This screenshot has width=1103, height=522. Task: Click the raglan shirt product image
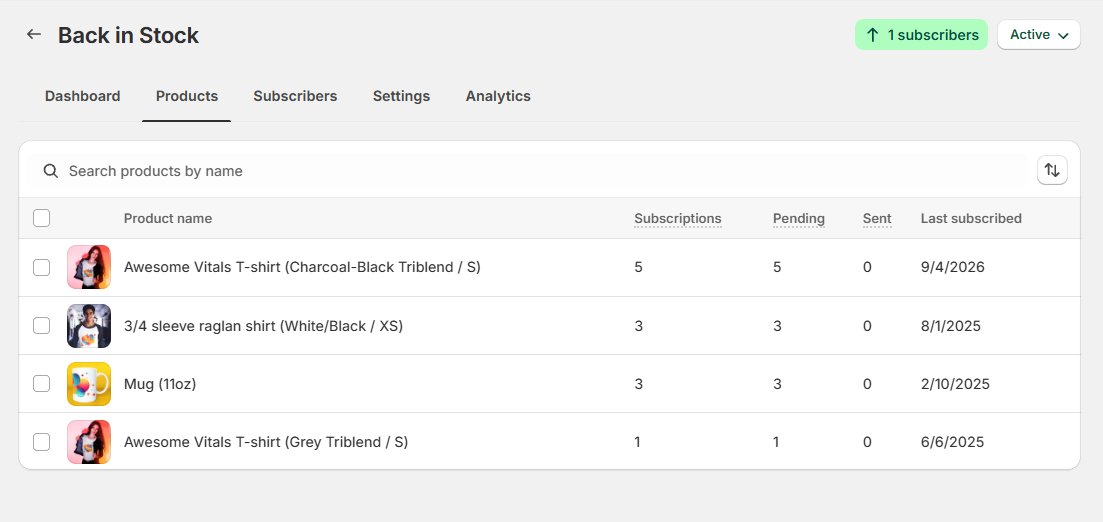(89, 326)
